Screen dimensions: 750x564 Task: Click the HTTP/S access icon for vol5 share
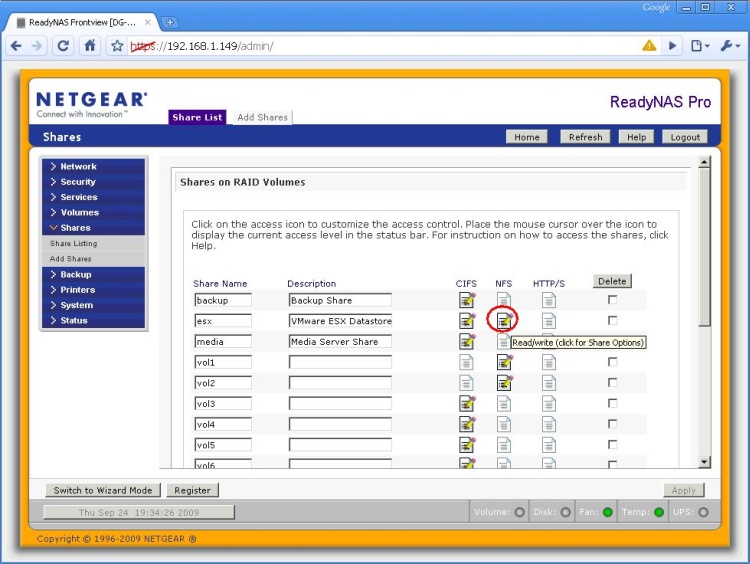(x=549, y=445)
